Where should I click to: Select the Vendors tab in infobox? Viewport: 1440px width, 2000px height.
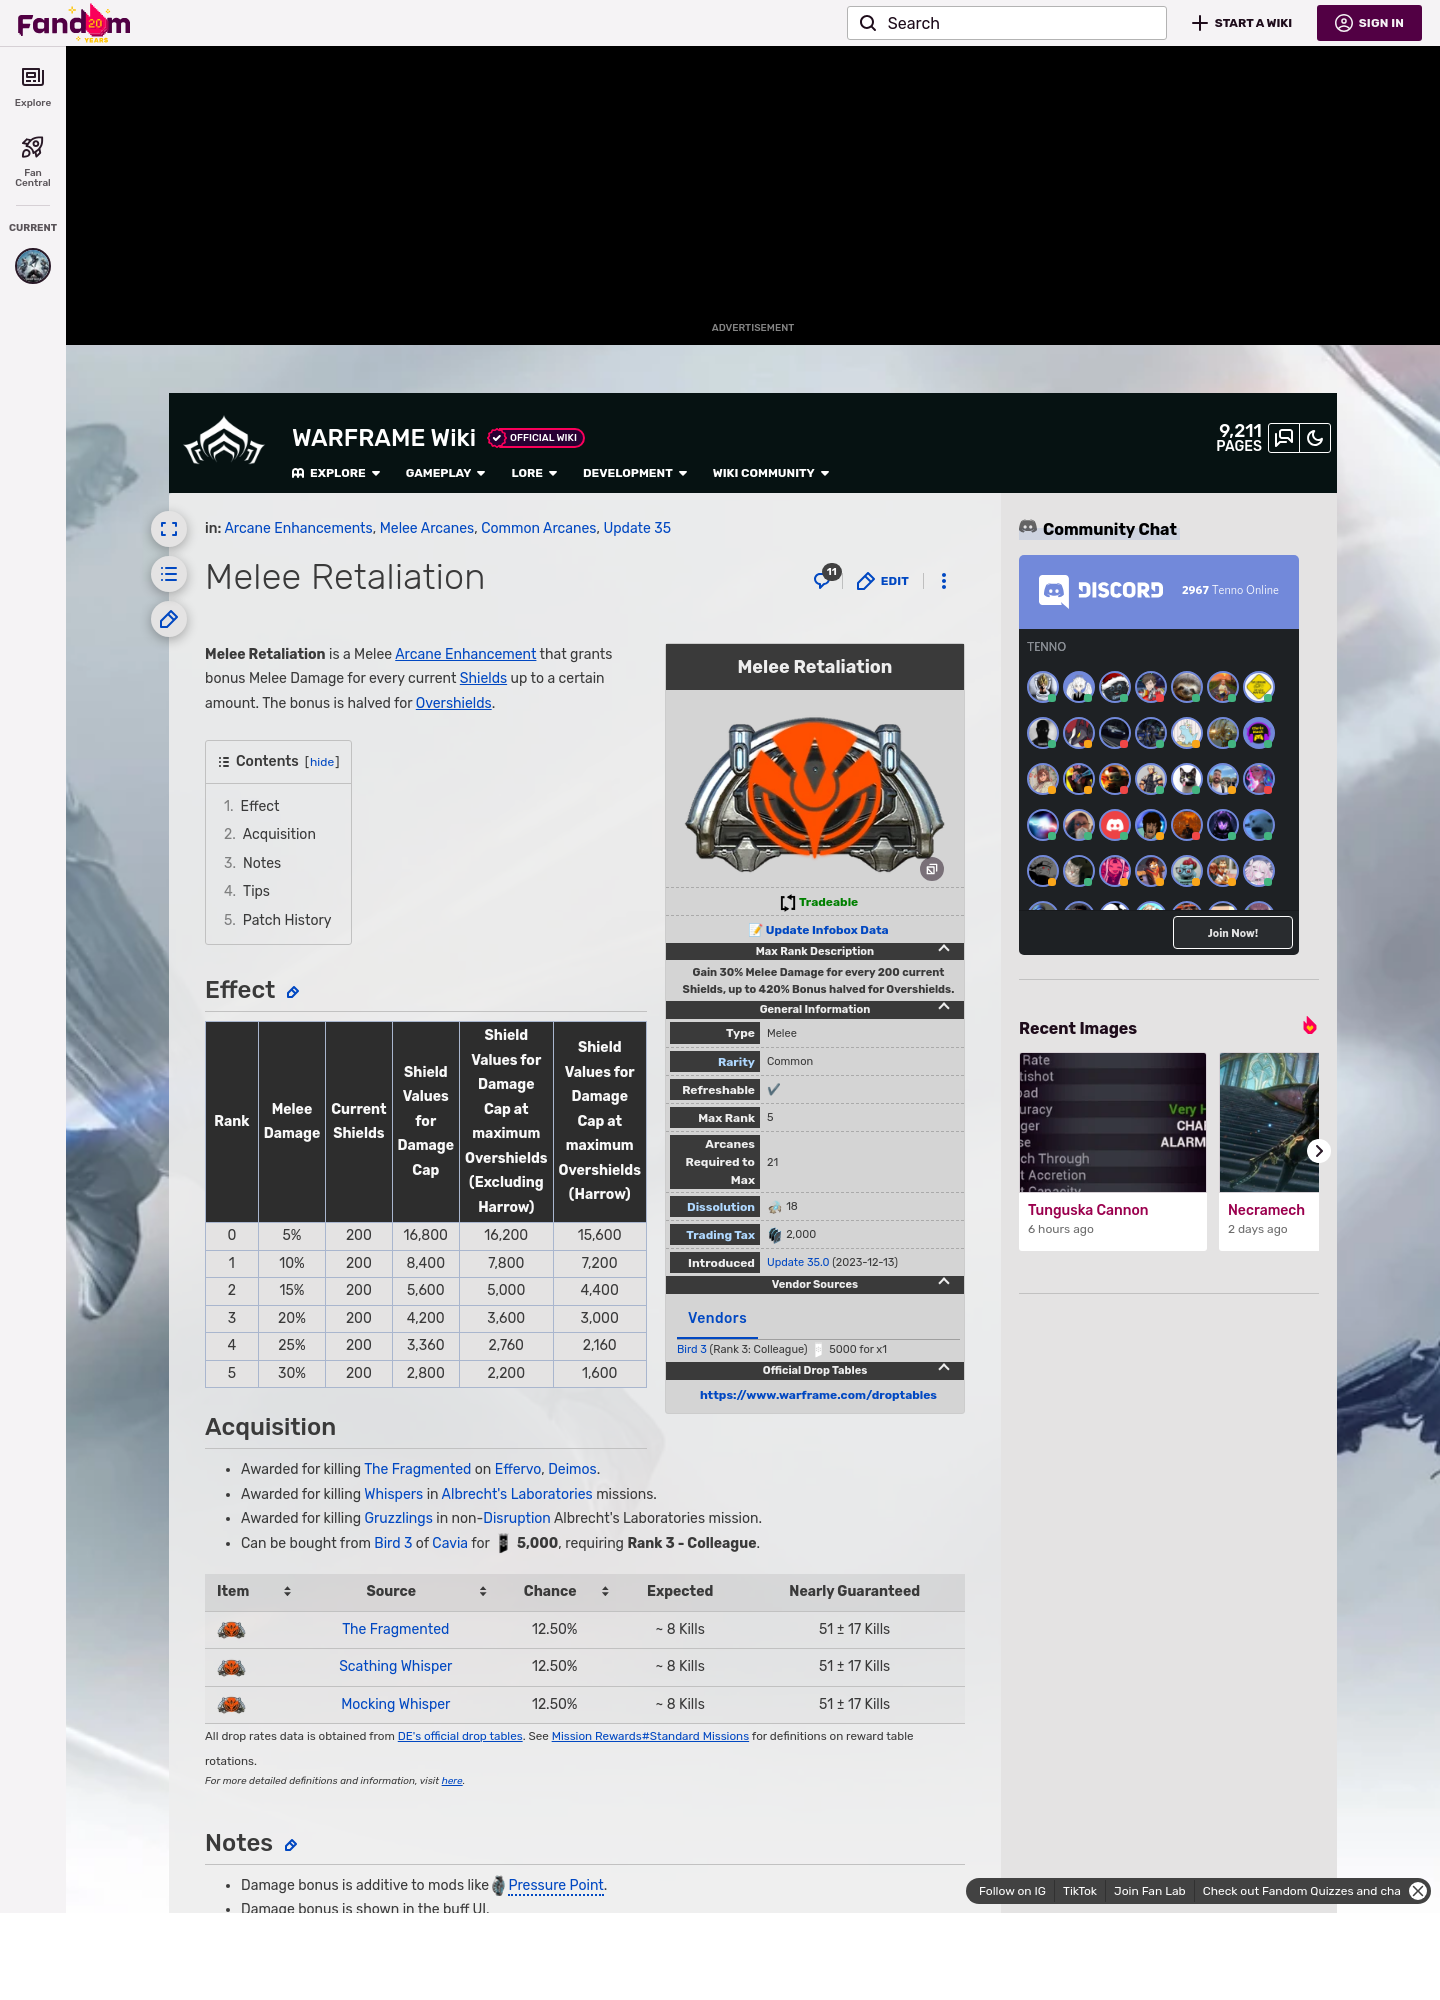pos(717,1318)
